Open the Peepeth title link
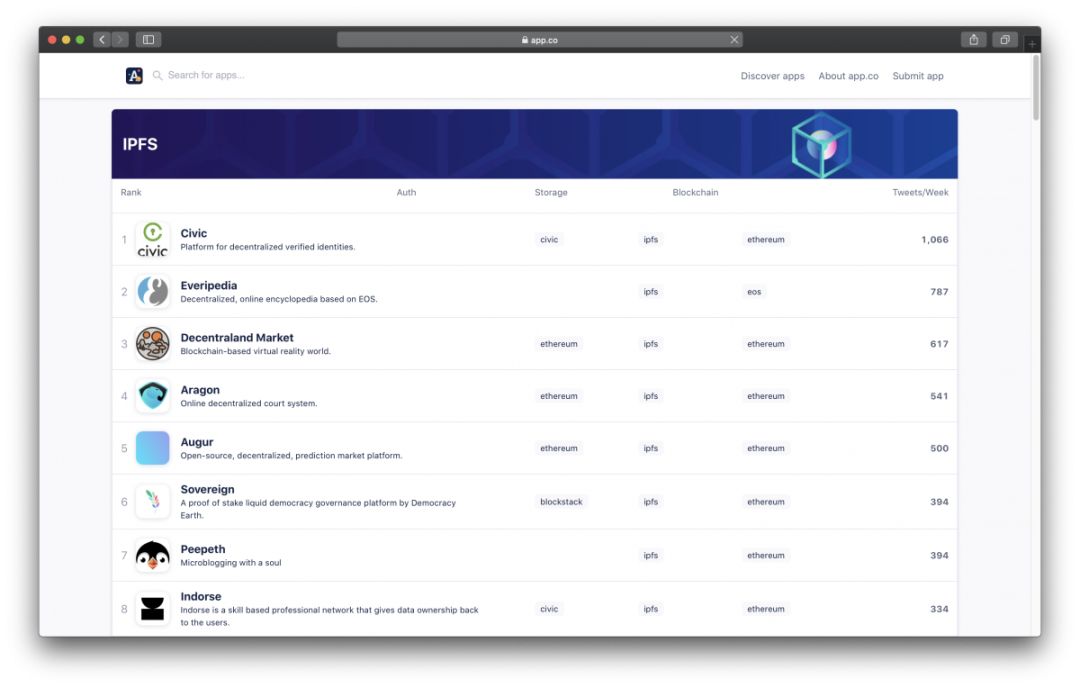The width and height of the screenshot is (1080, 688). click(x=202, y=549)
